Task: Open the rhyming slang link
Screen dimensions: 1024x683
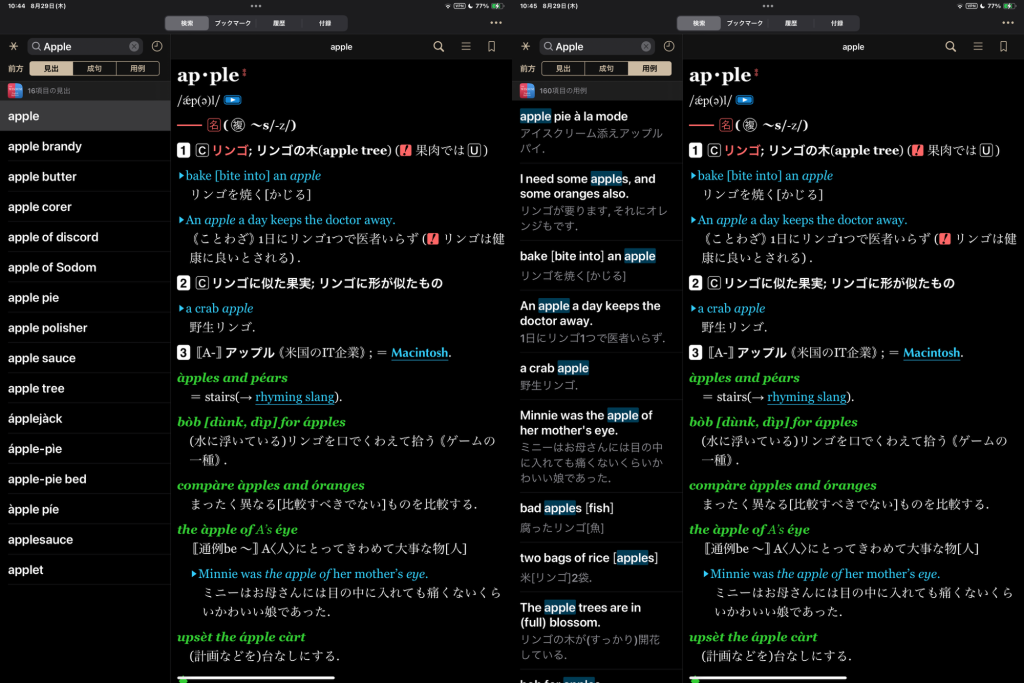Action: point(295,397)
